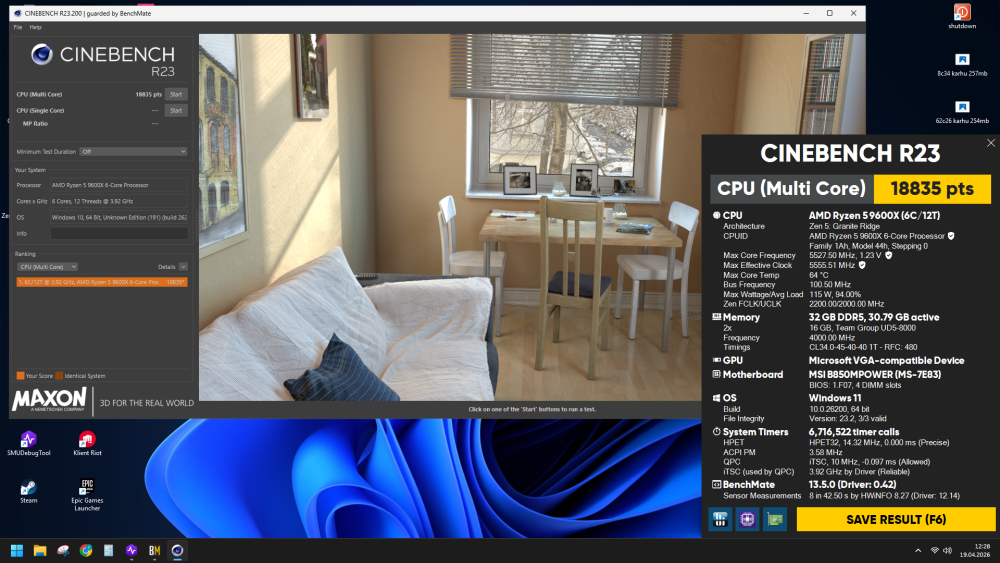
Task: Switch to Cinebench via its taskbar icon
Action: point(177,550)
